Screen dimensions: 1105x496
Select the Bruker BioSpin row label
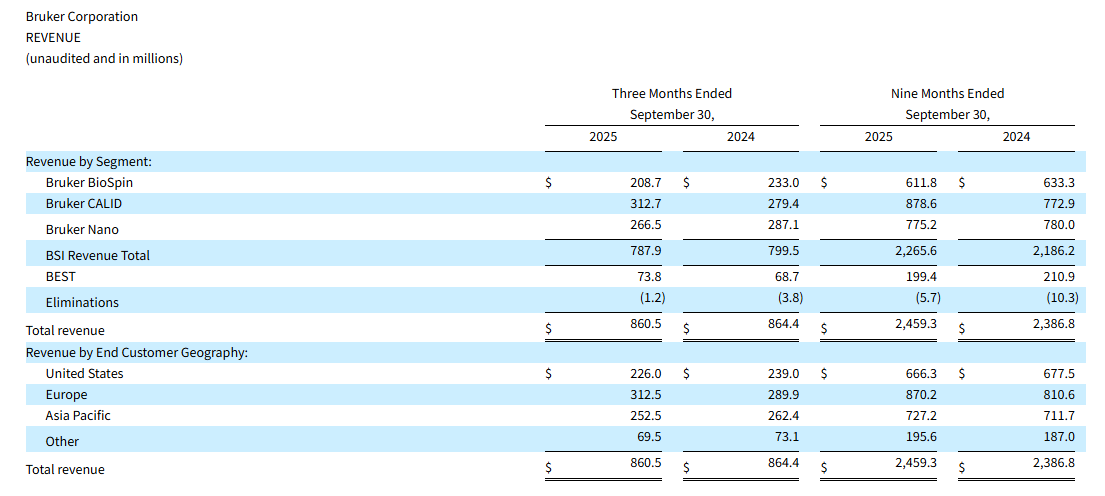pyautogui.click(x=89, y=183)
